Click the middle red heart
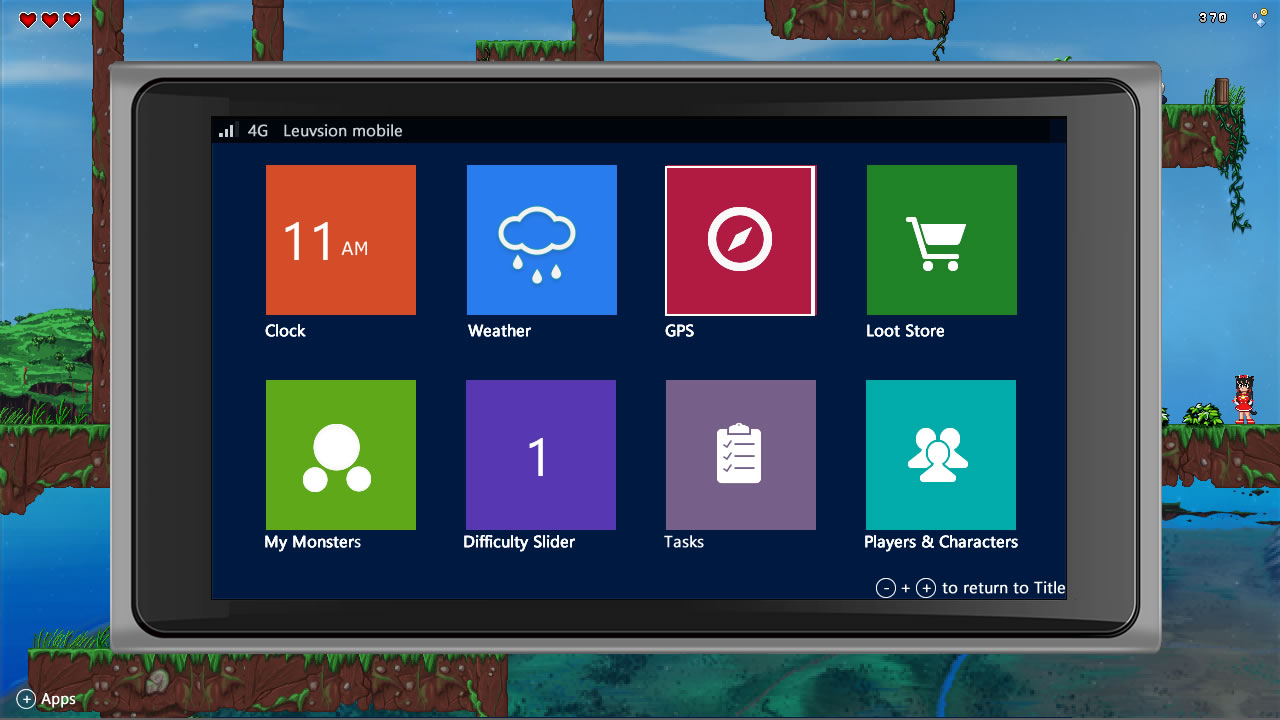This screenshot has width=1280, height=720. (x=50, y=20)
